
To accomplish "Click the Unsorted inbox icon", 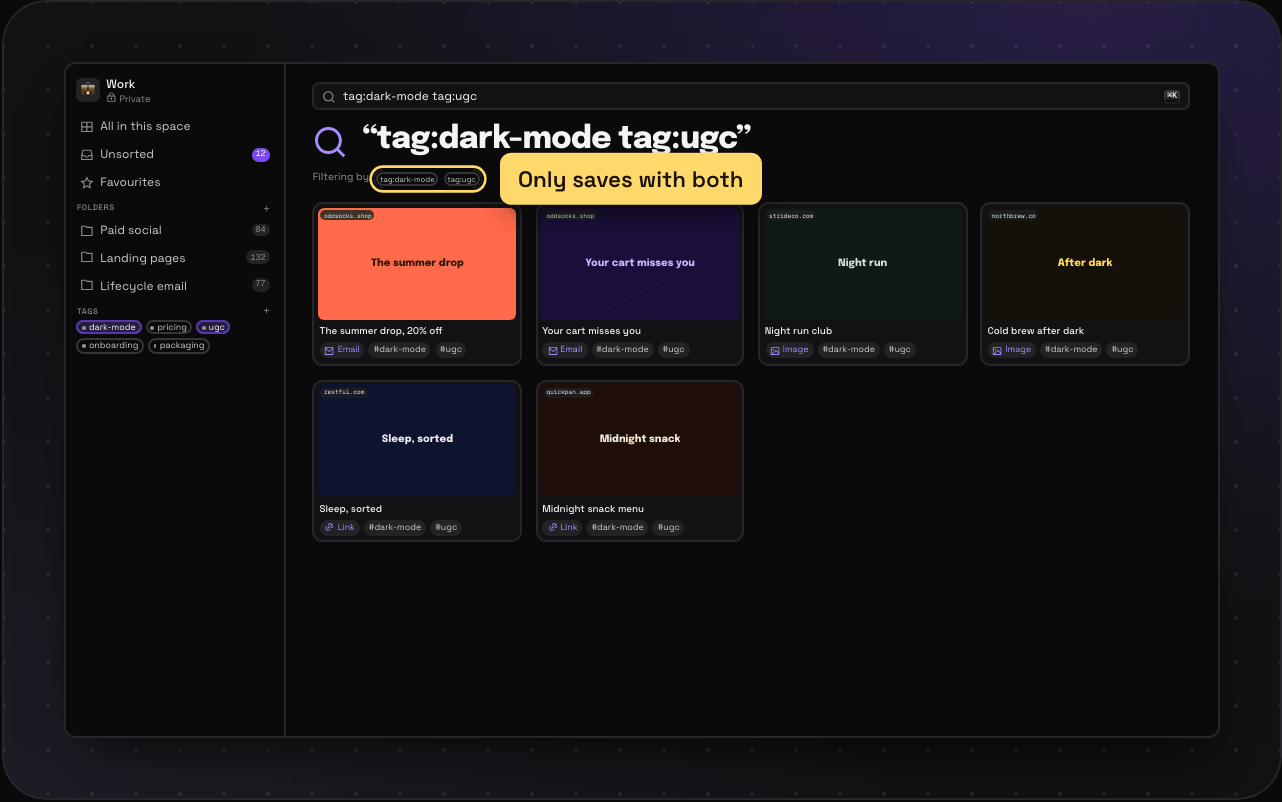I will coord(87,155).
